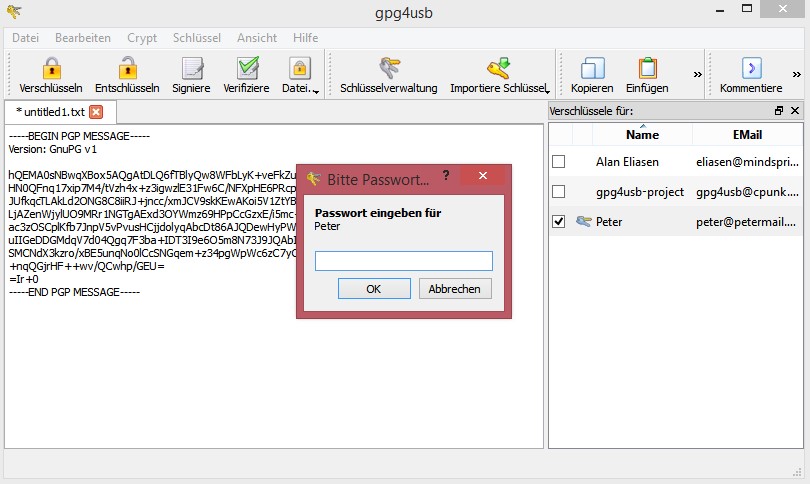Click the Kopieren copy icon

tap(591, 68)
